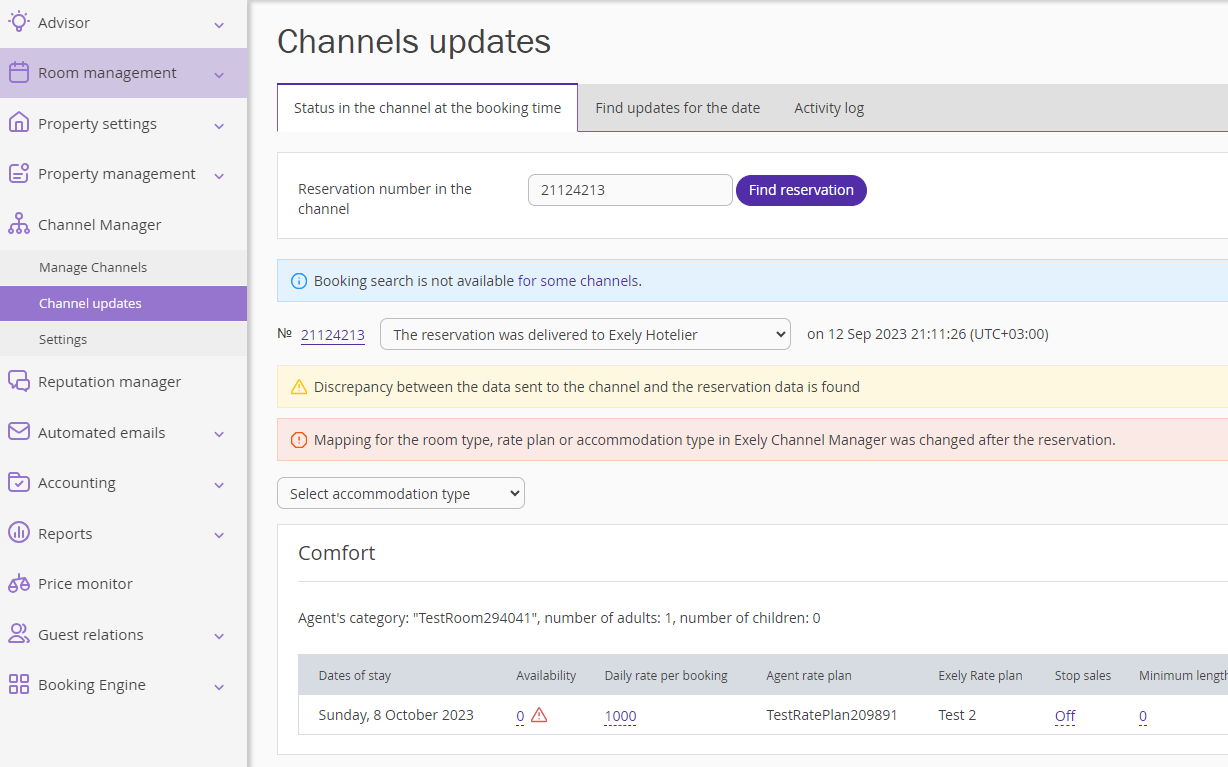Click the Reputation manager chat icon

tap(18, 381)
